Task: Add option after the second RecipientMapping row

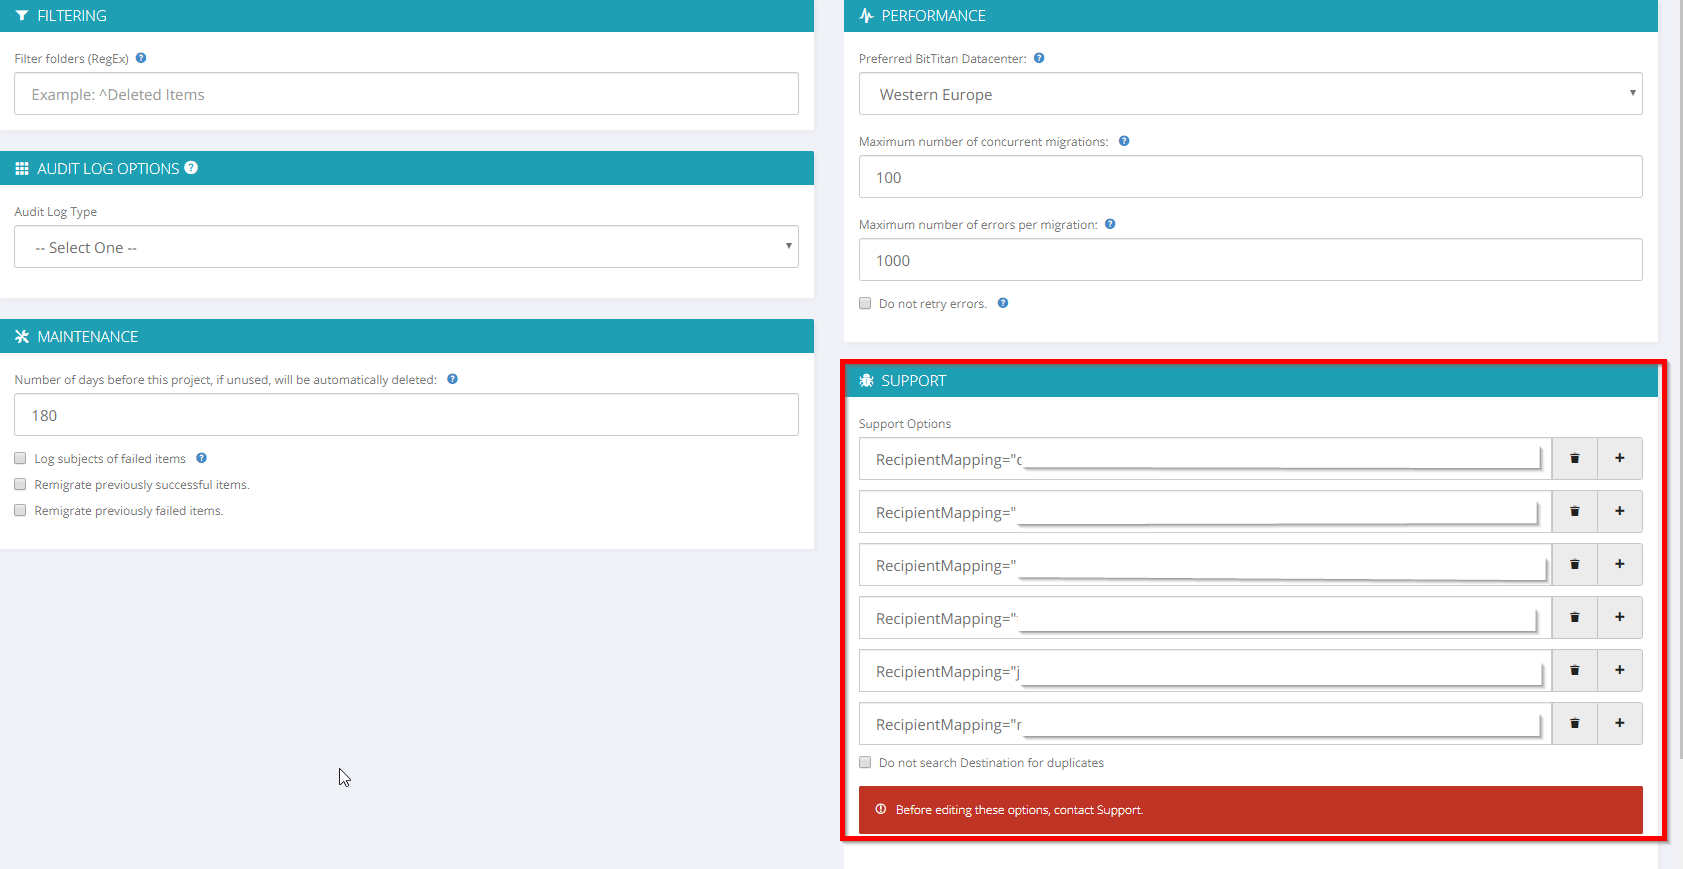Action: [x=1619, y=511]
